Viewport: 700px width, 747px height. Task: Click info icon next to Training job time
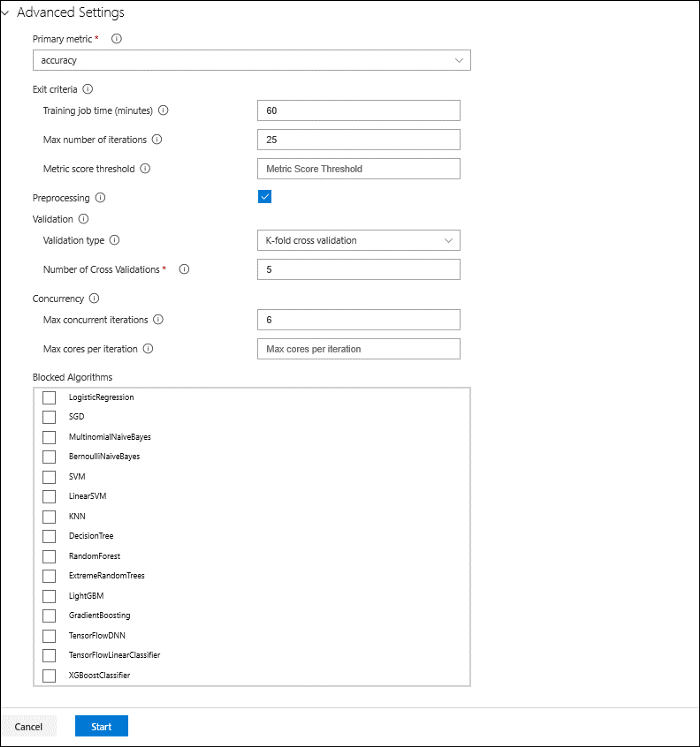point(163,111)
